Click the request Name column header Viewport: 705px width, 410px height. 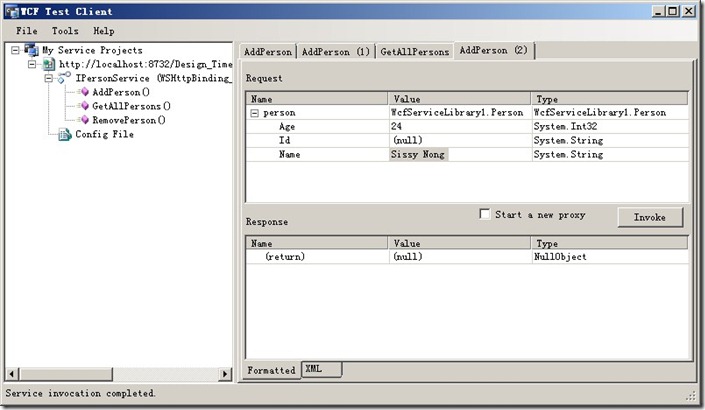(x=317, y=98)
